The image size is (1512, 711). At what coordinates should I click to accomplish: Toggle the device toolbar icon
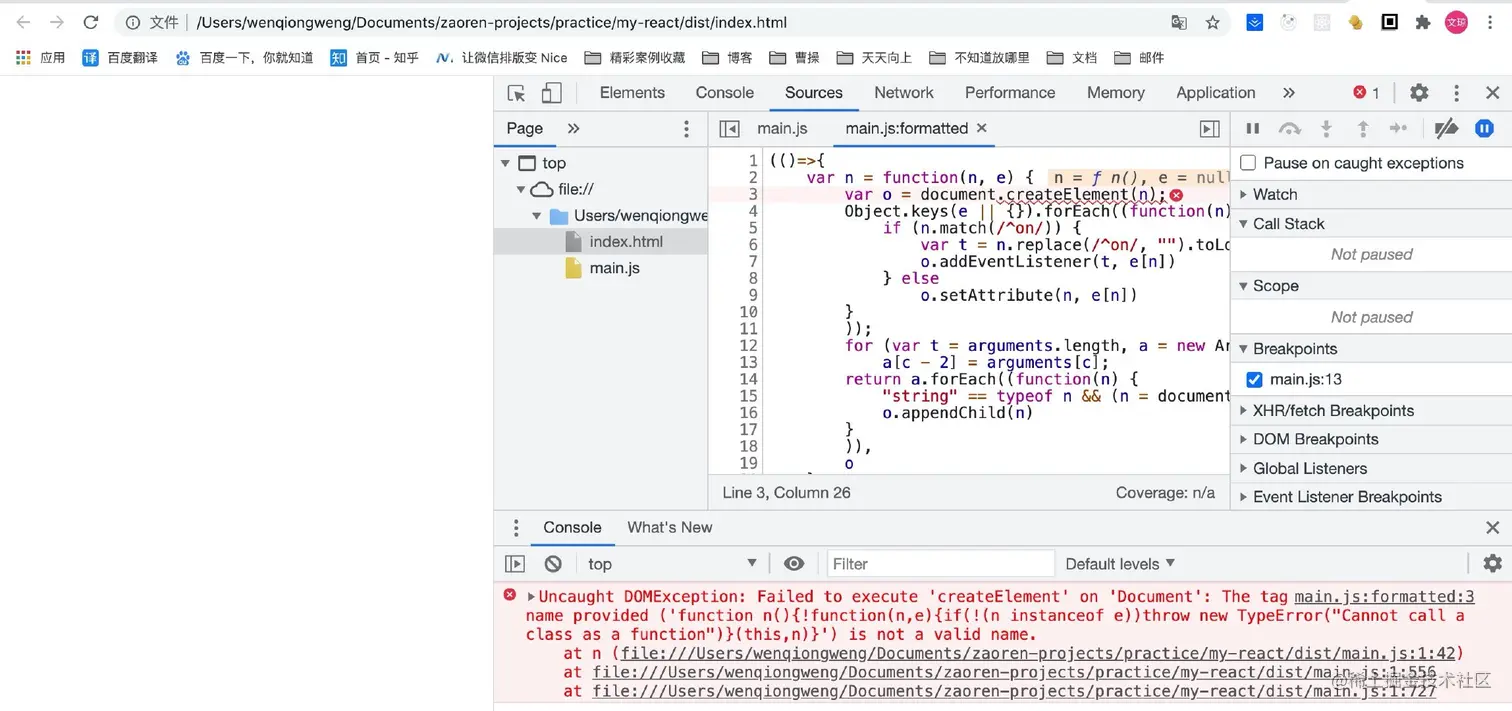tap(551, 93)
